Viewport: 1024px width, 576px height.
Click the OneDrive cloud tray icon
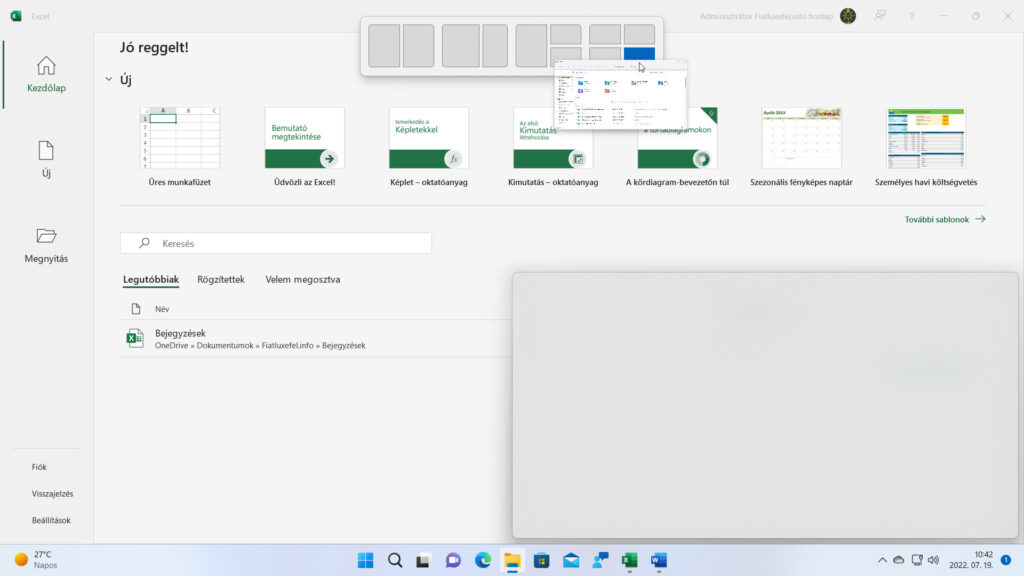tap(899, 560)
